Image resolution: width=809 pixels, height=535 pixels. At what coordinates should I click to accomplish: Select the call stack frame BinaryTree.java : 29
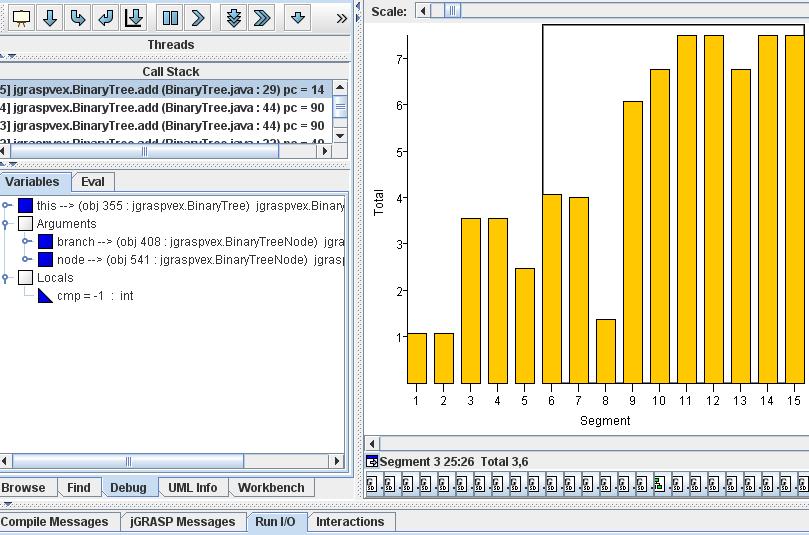166,90
